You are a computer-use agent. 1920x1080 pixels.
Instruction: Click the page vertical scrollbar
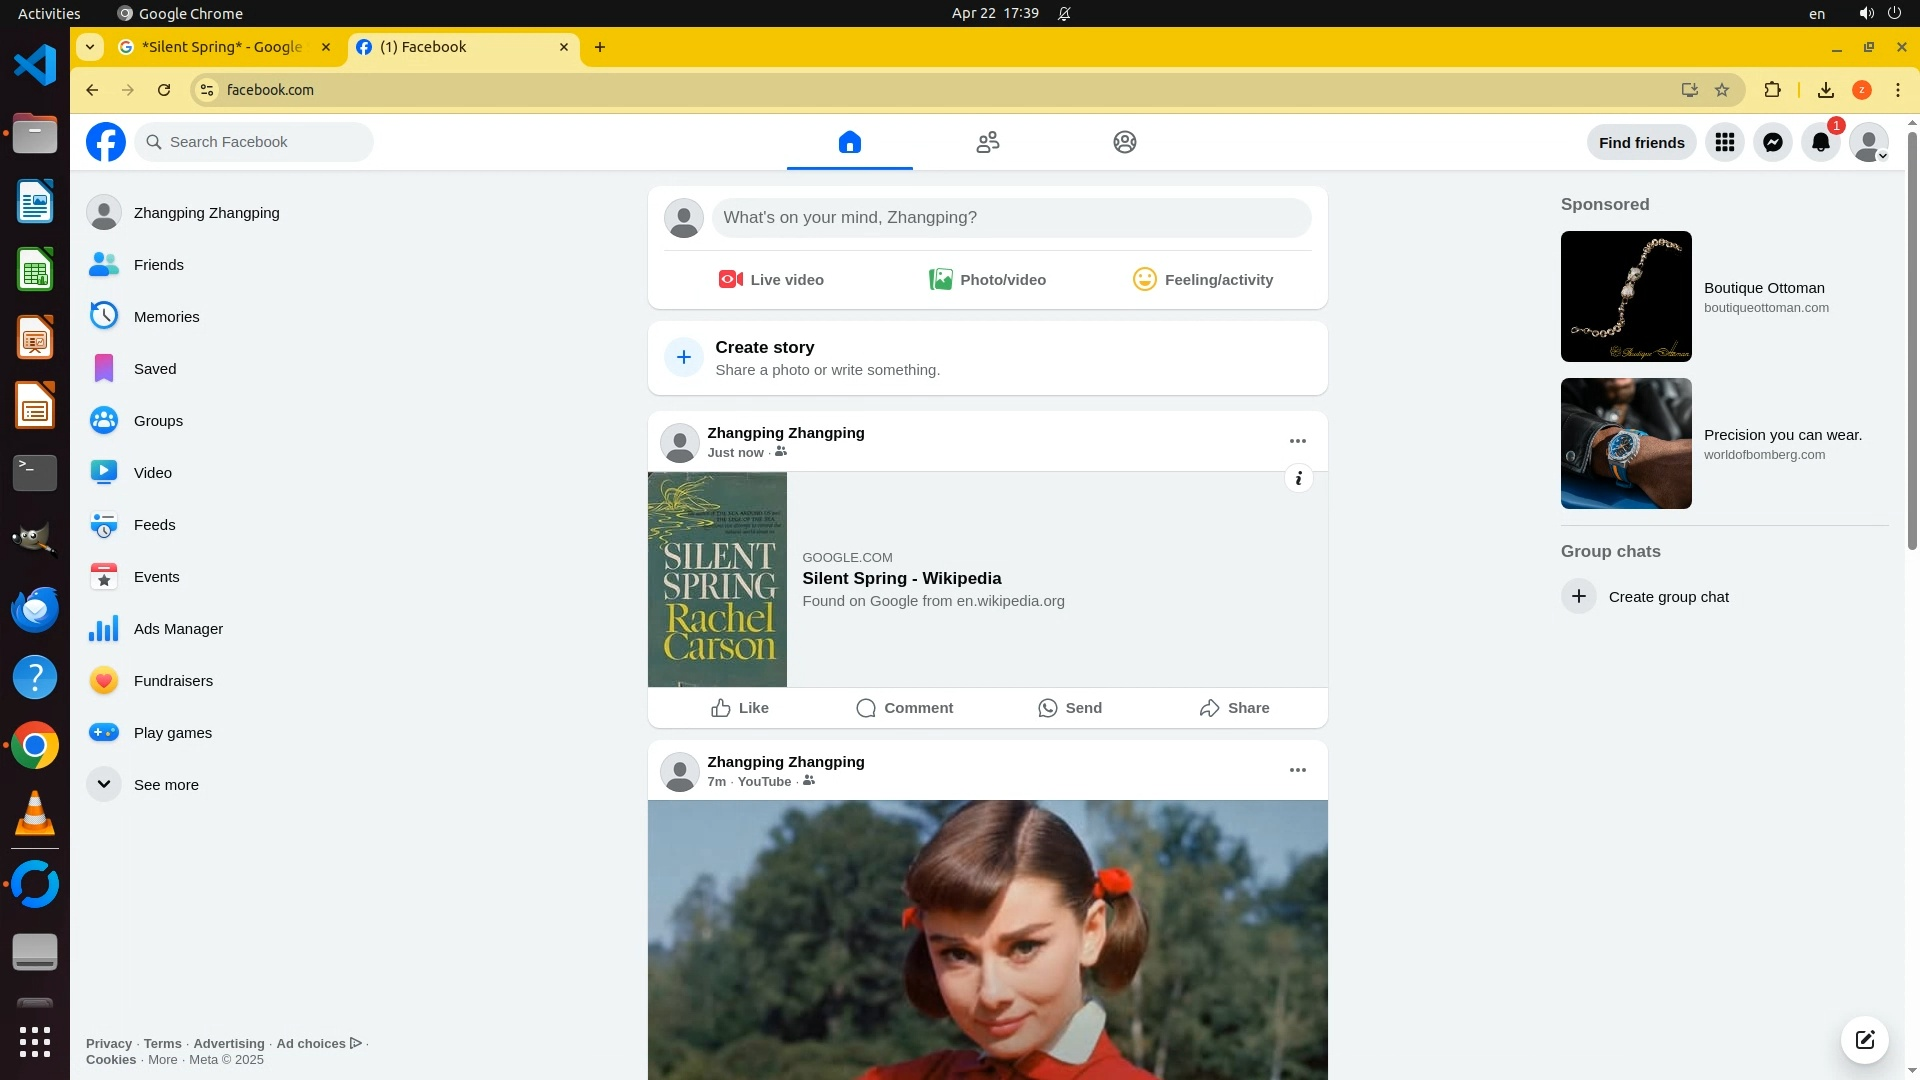pos(1912,340)
